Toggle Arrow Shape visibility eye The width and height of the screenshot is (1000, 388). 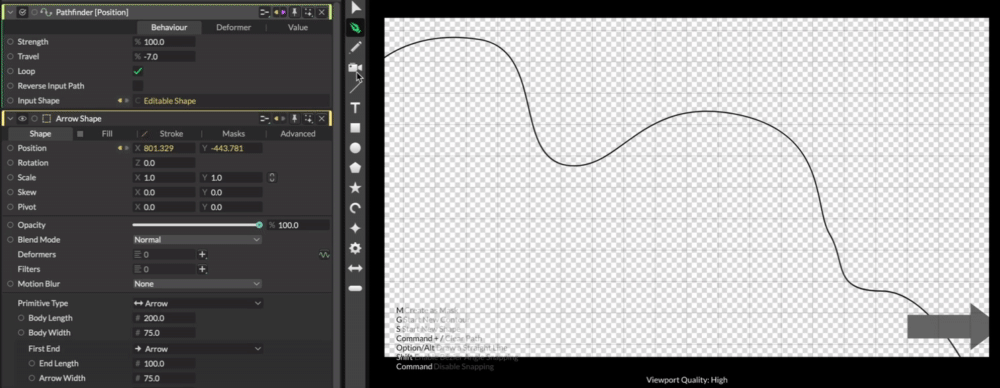point(22,119)
